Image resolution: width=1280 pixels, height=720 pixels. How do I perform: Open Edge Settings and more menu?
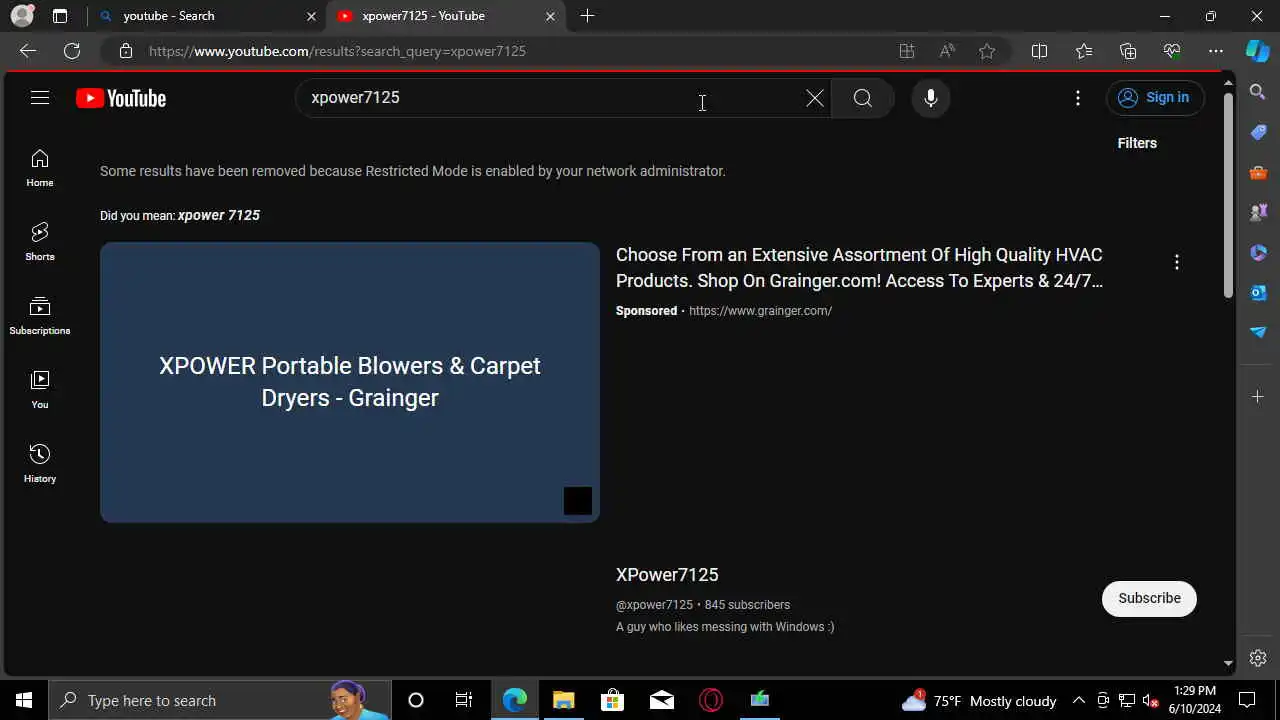1216,51
